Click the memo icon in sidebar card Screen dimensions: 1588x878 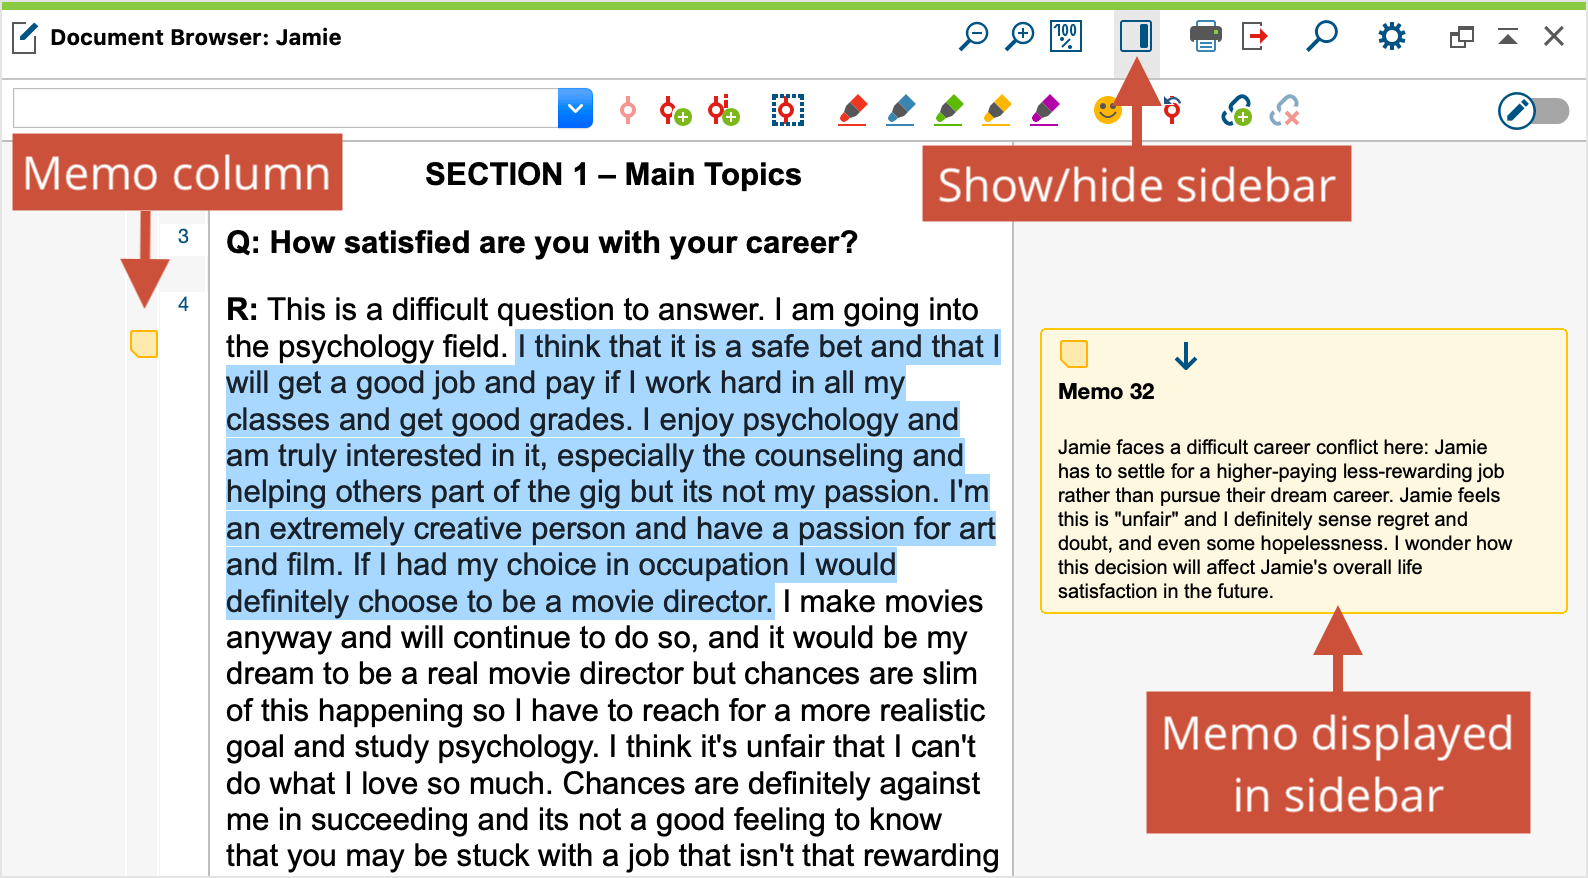(x=1074, y=354)
